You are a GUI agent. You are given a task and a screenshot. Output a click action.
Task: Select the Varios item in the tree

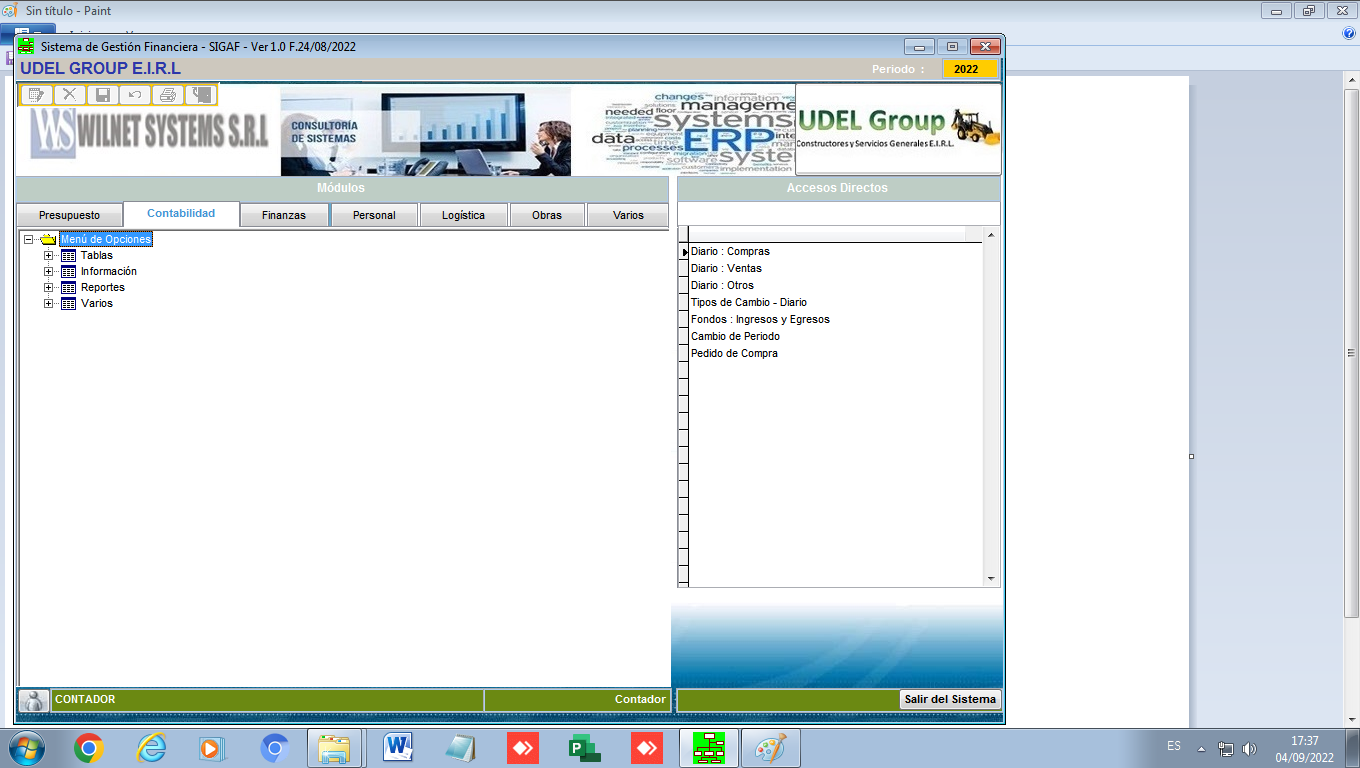point(97,304)
